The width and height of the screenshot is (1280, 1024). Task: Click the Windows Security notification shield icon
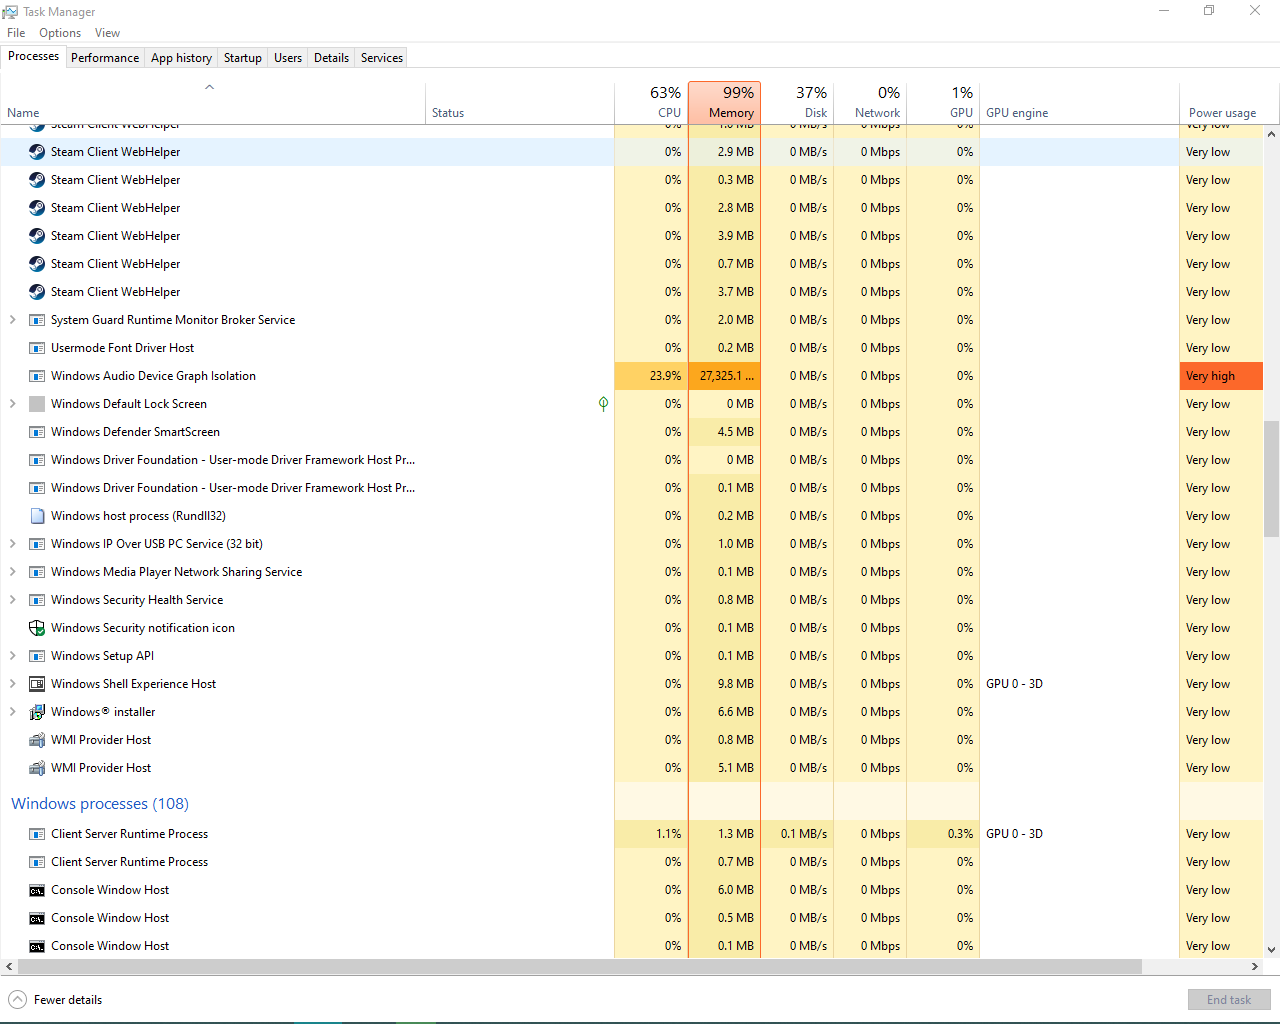[37, 628]
